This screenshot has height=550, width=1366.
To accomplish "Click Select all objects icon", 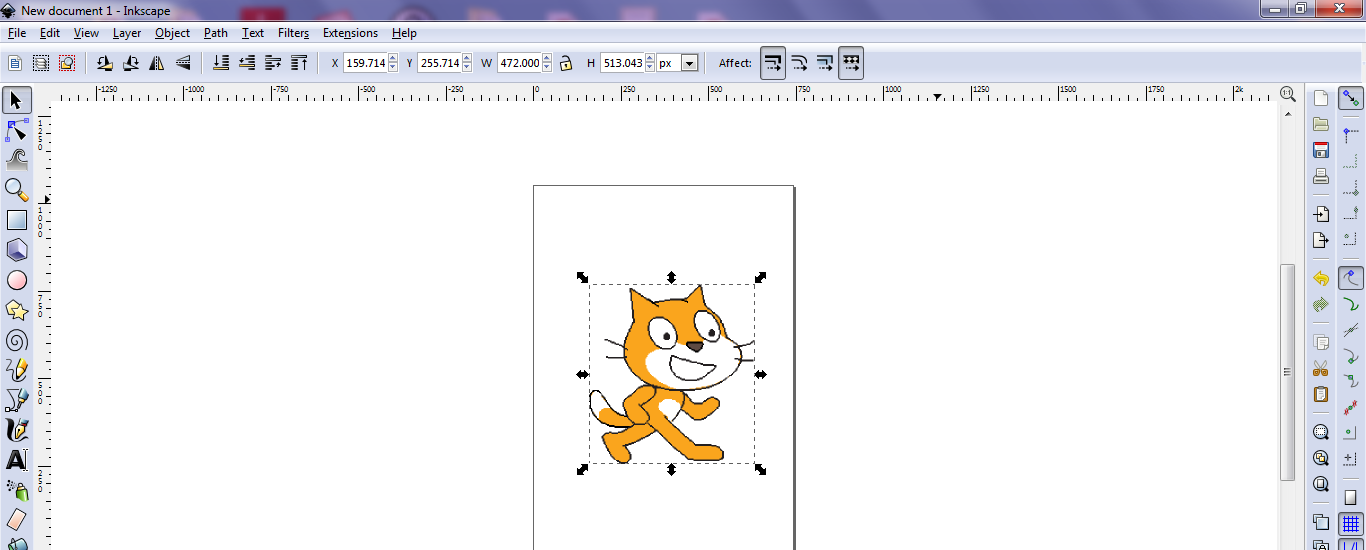I will click(x=15, y=63).
